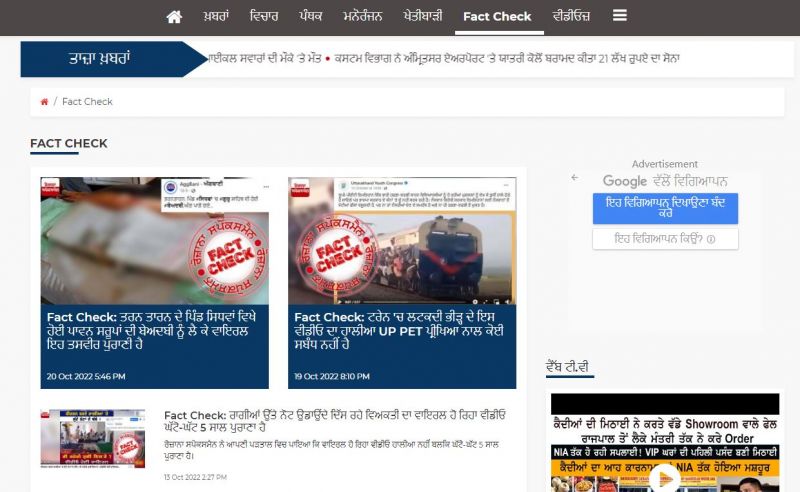800x492 pixels.
Task: Click the back arrow in the Google ad
Action: [575, 178]
